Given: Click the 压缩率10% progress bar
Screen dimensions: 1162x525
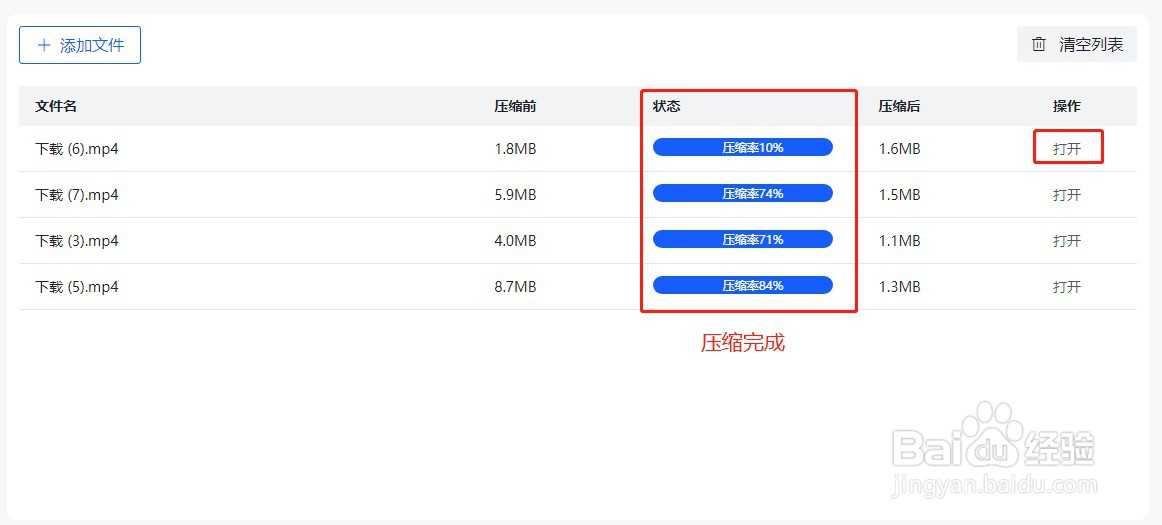Looking at the screenshot, I should pyautogui.click(x=742, y=148).
